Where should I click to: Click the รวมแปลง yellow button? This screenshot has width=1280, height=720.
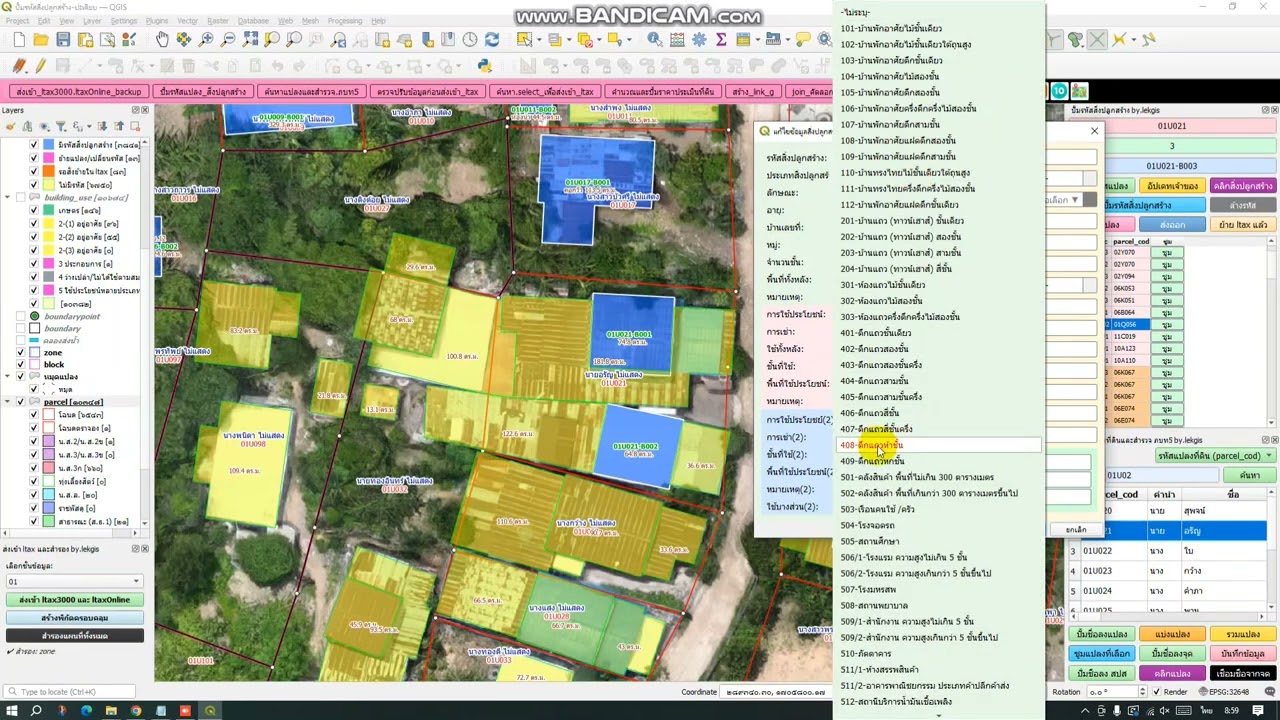click(x=1243, y=634)
